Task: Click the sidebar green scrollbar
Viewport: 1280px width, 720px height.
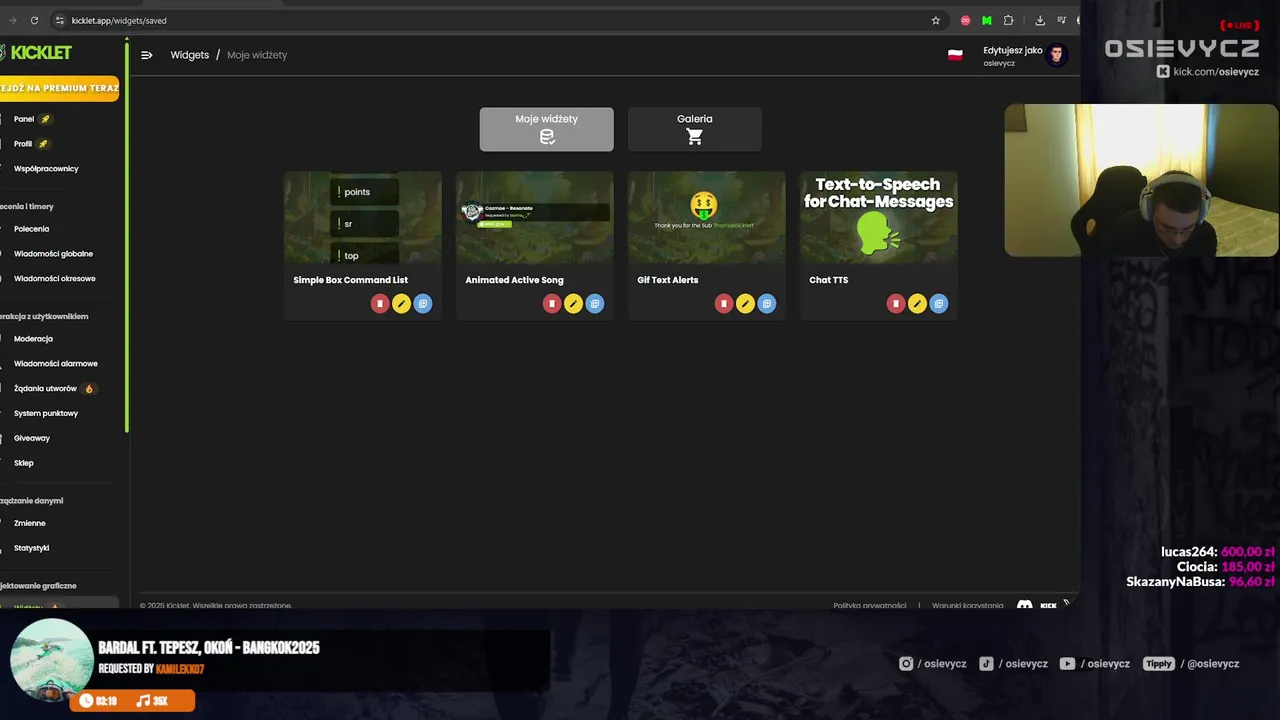Action: point(127,235)
